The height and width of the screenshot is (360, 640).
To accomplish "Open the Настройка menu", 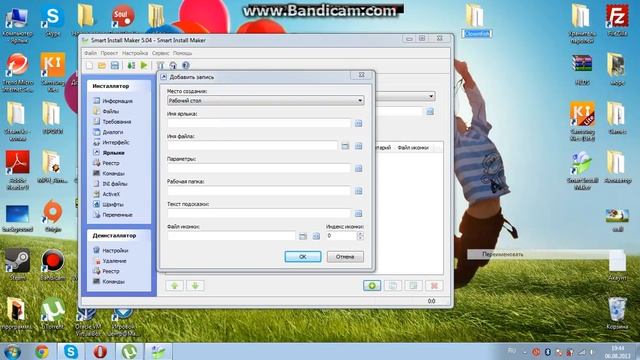I will tap(135, 53).
